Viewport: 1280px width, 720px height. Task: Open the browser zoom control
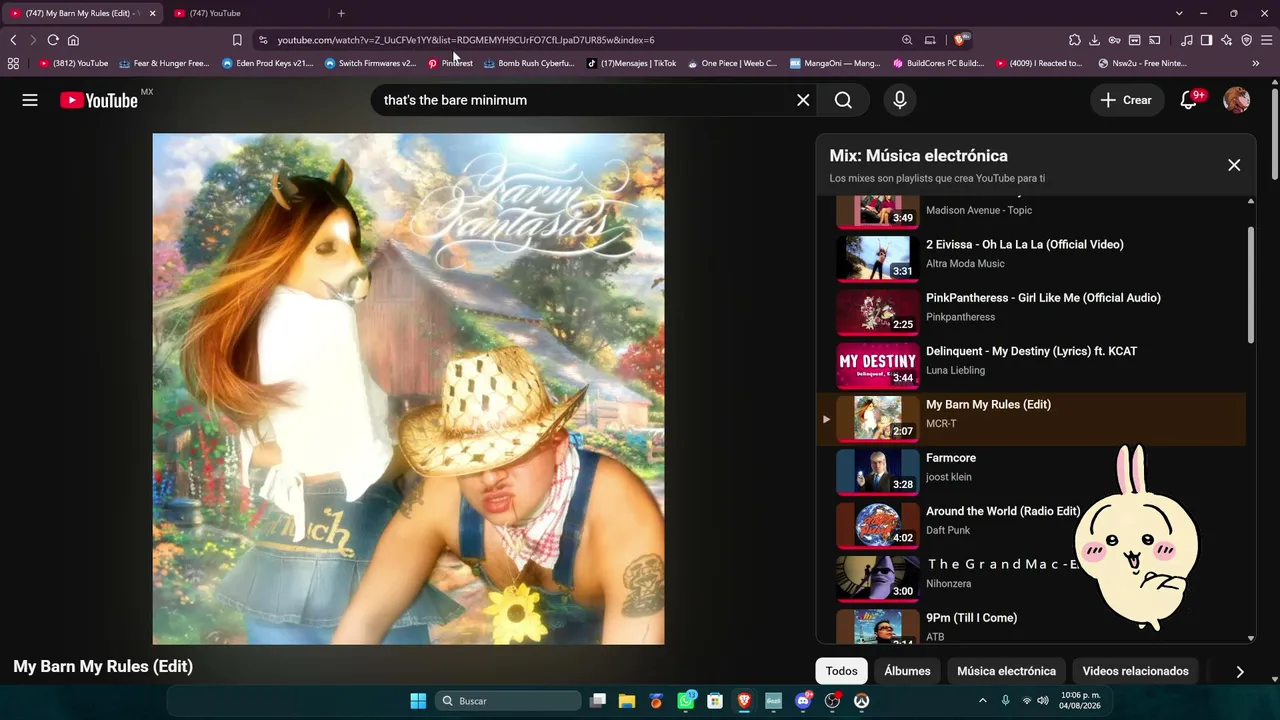click(x=907, y=40)
